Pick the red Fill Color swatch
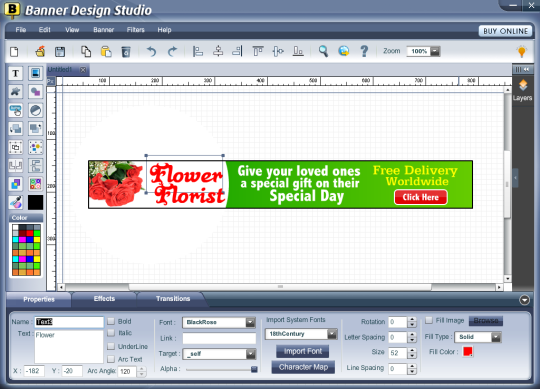Image resolution: width=540 pixels, height=389 pixels. click(468, 352)
